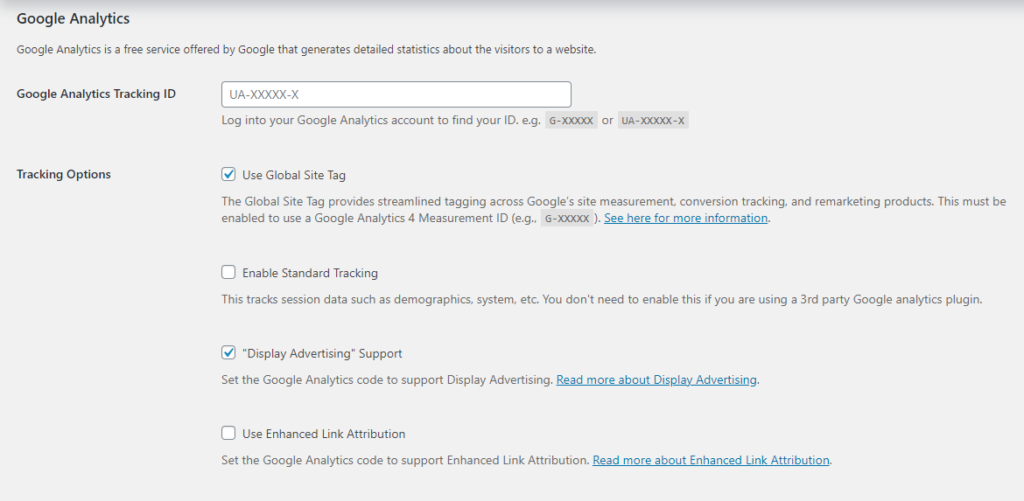
Task: Uncheck the Use Global Site Tag checkbox
Action: pos(229,174)
